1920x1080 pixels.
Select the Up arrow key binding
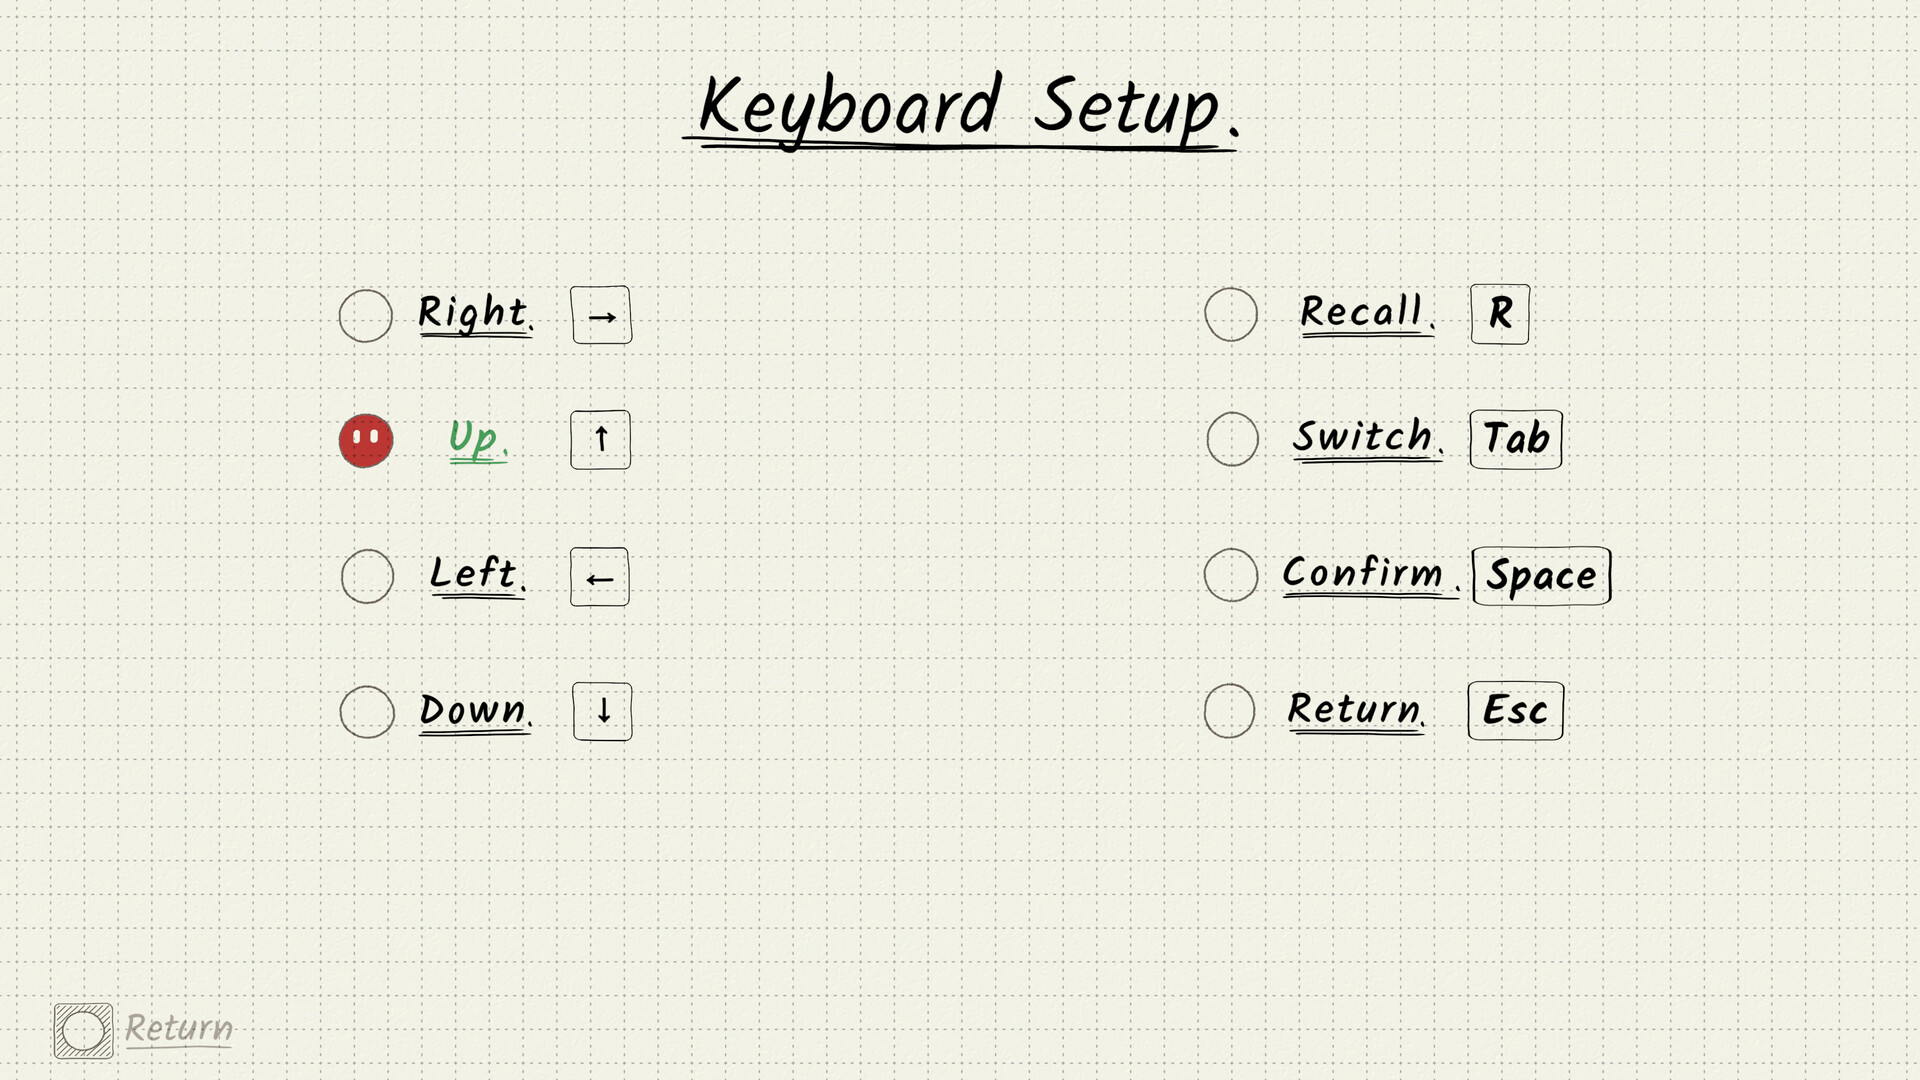(x=599, y=438)
